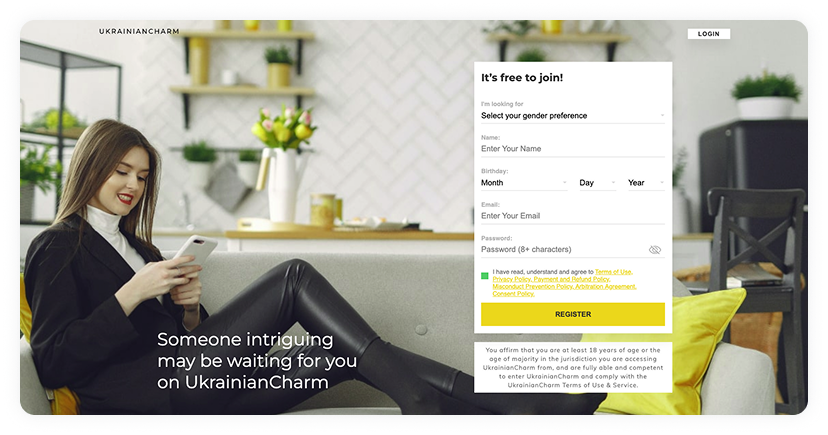Click the LOGIN button
828x435 pixels.
click(x=709, y=34)
